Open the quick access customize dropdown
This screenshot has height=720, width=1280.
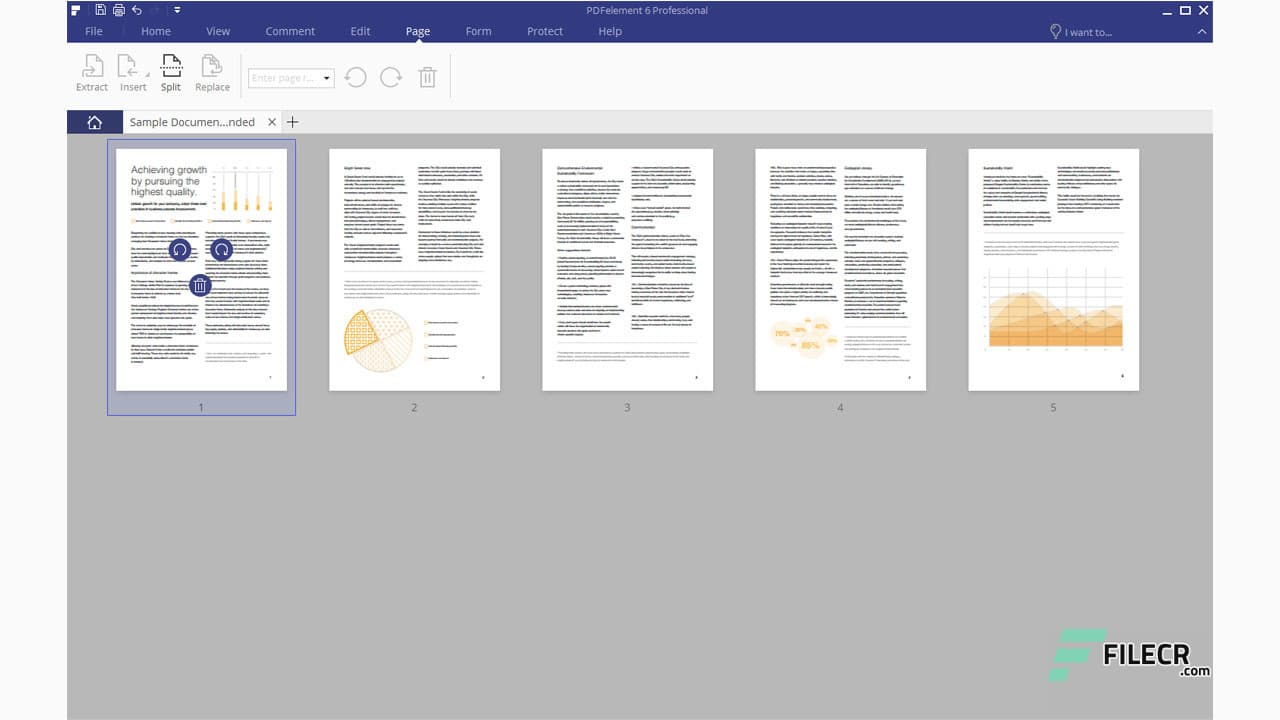coord(176,9)
